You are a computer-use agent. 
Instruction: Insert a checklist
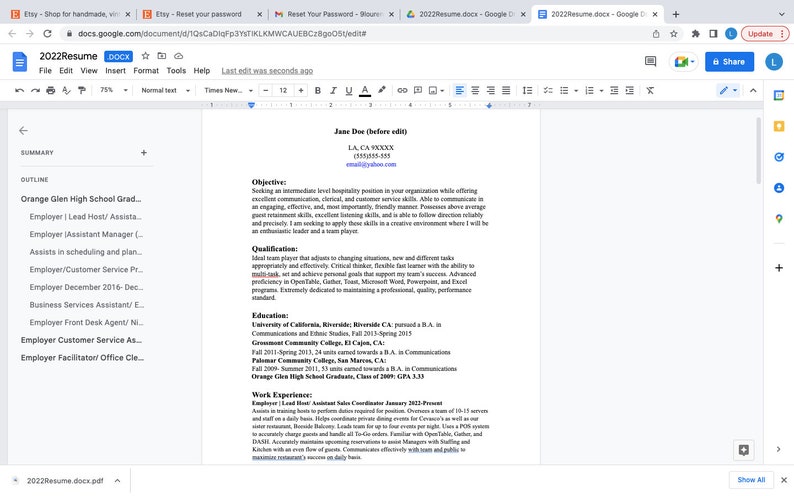[x=548, y=91]
